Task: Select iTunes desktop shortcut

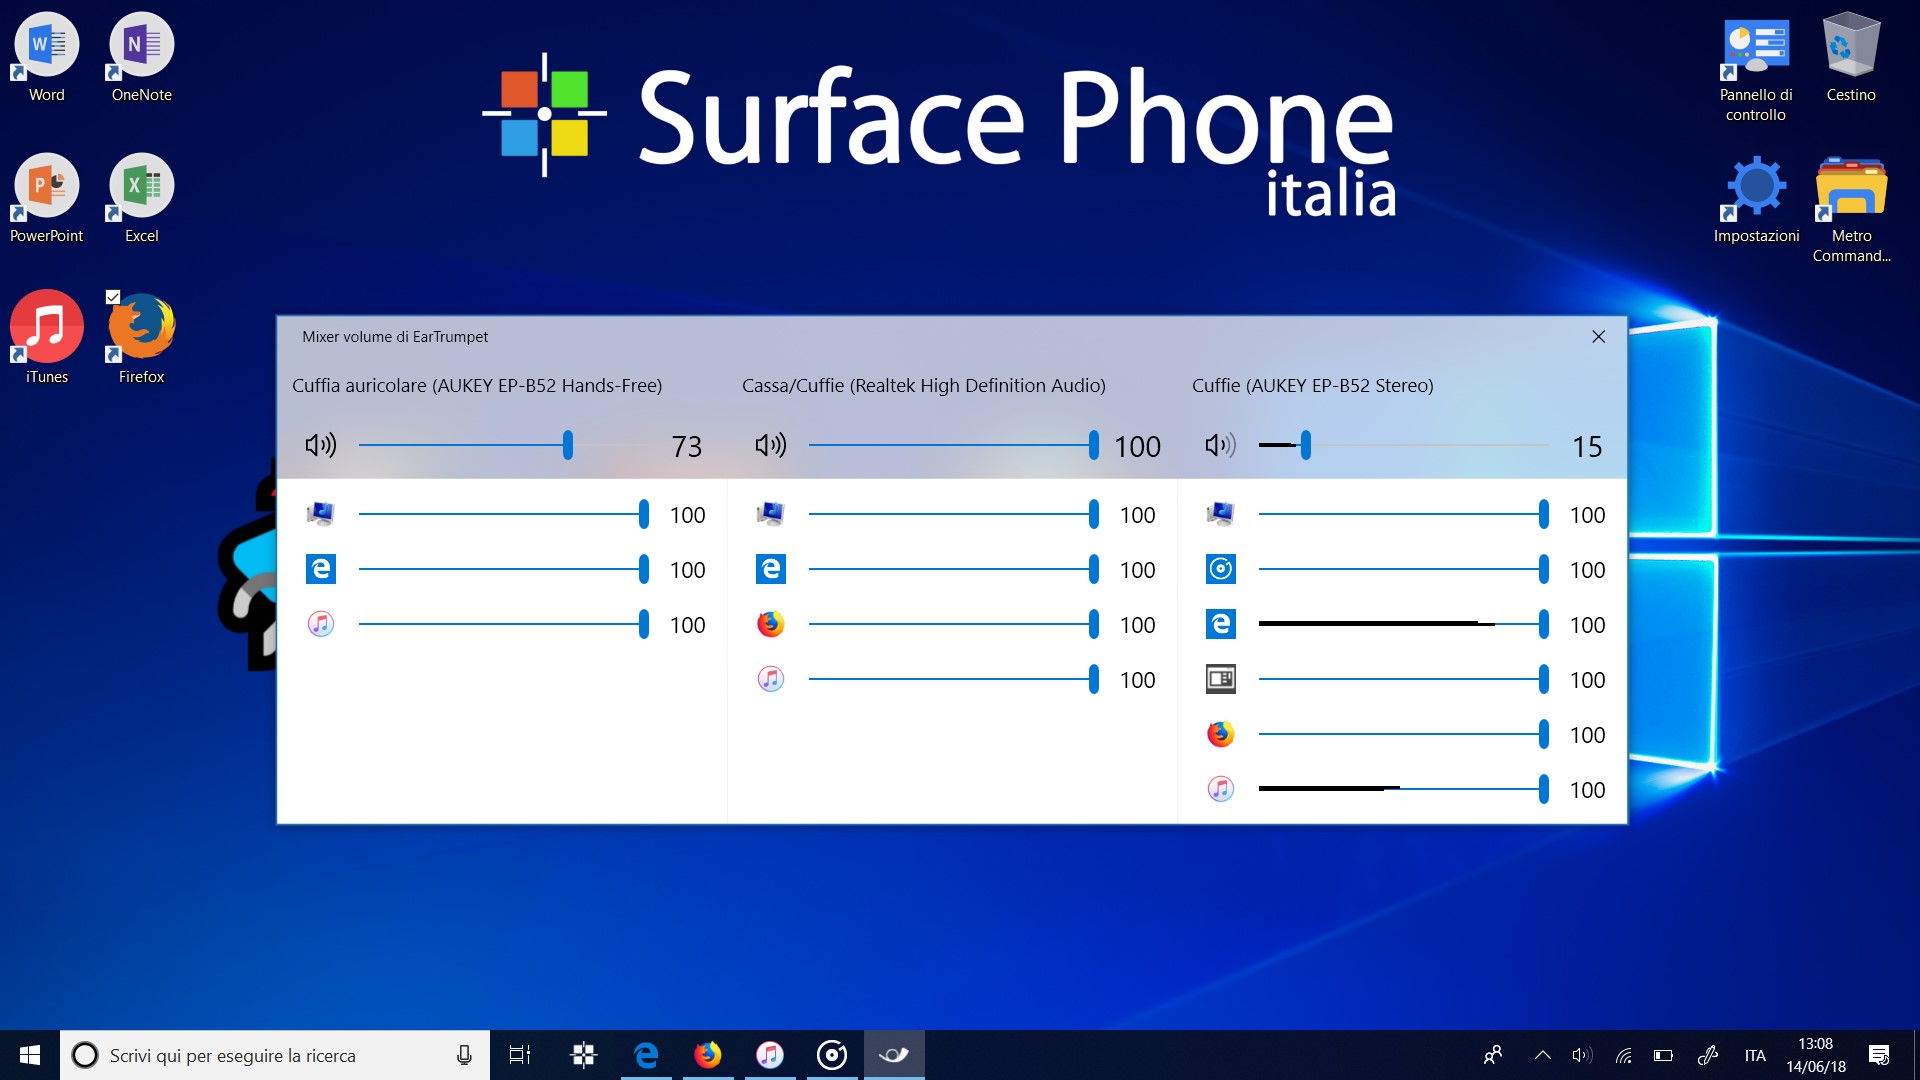Action: (46, 338)
